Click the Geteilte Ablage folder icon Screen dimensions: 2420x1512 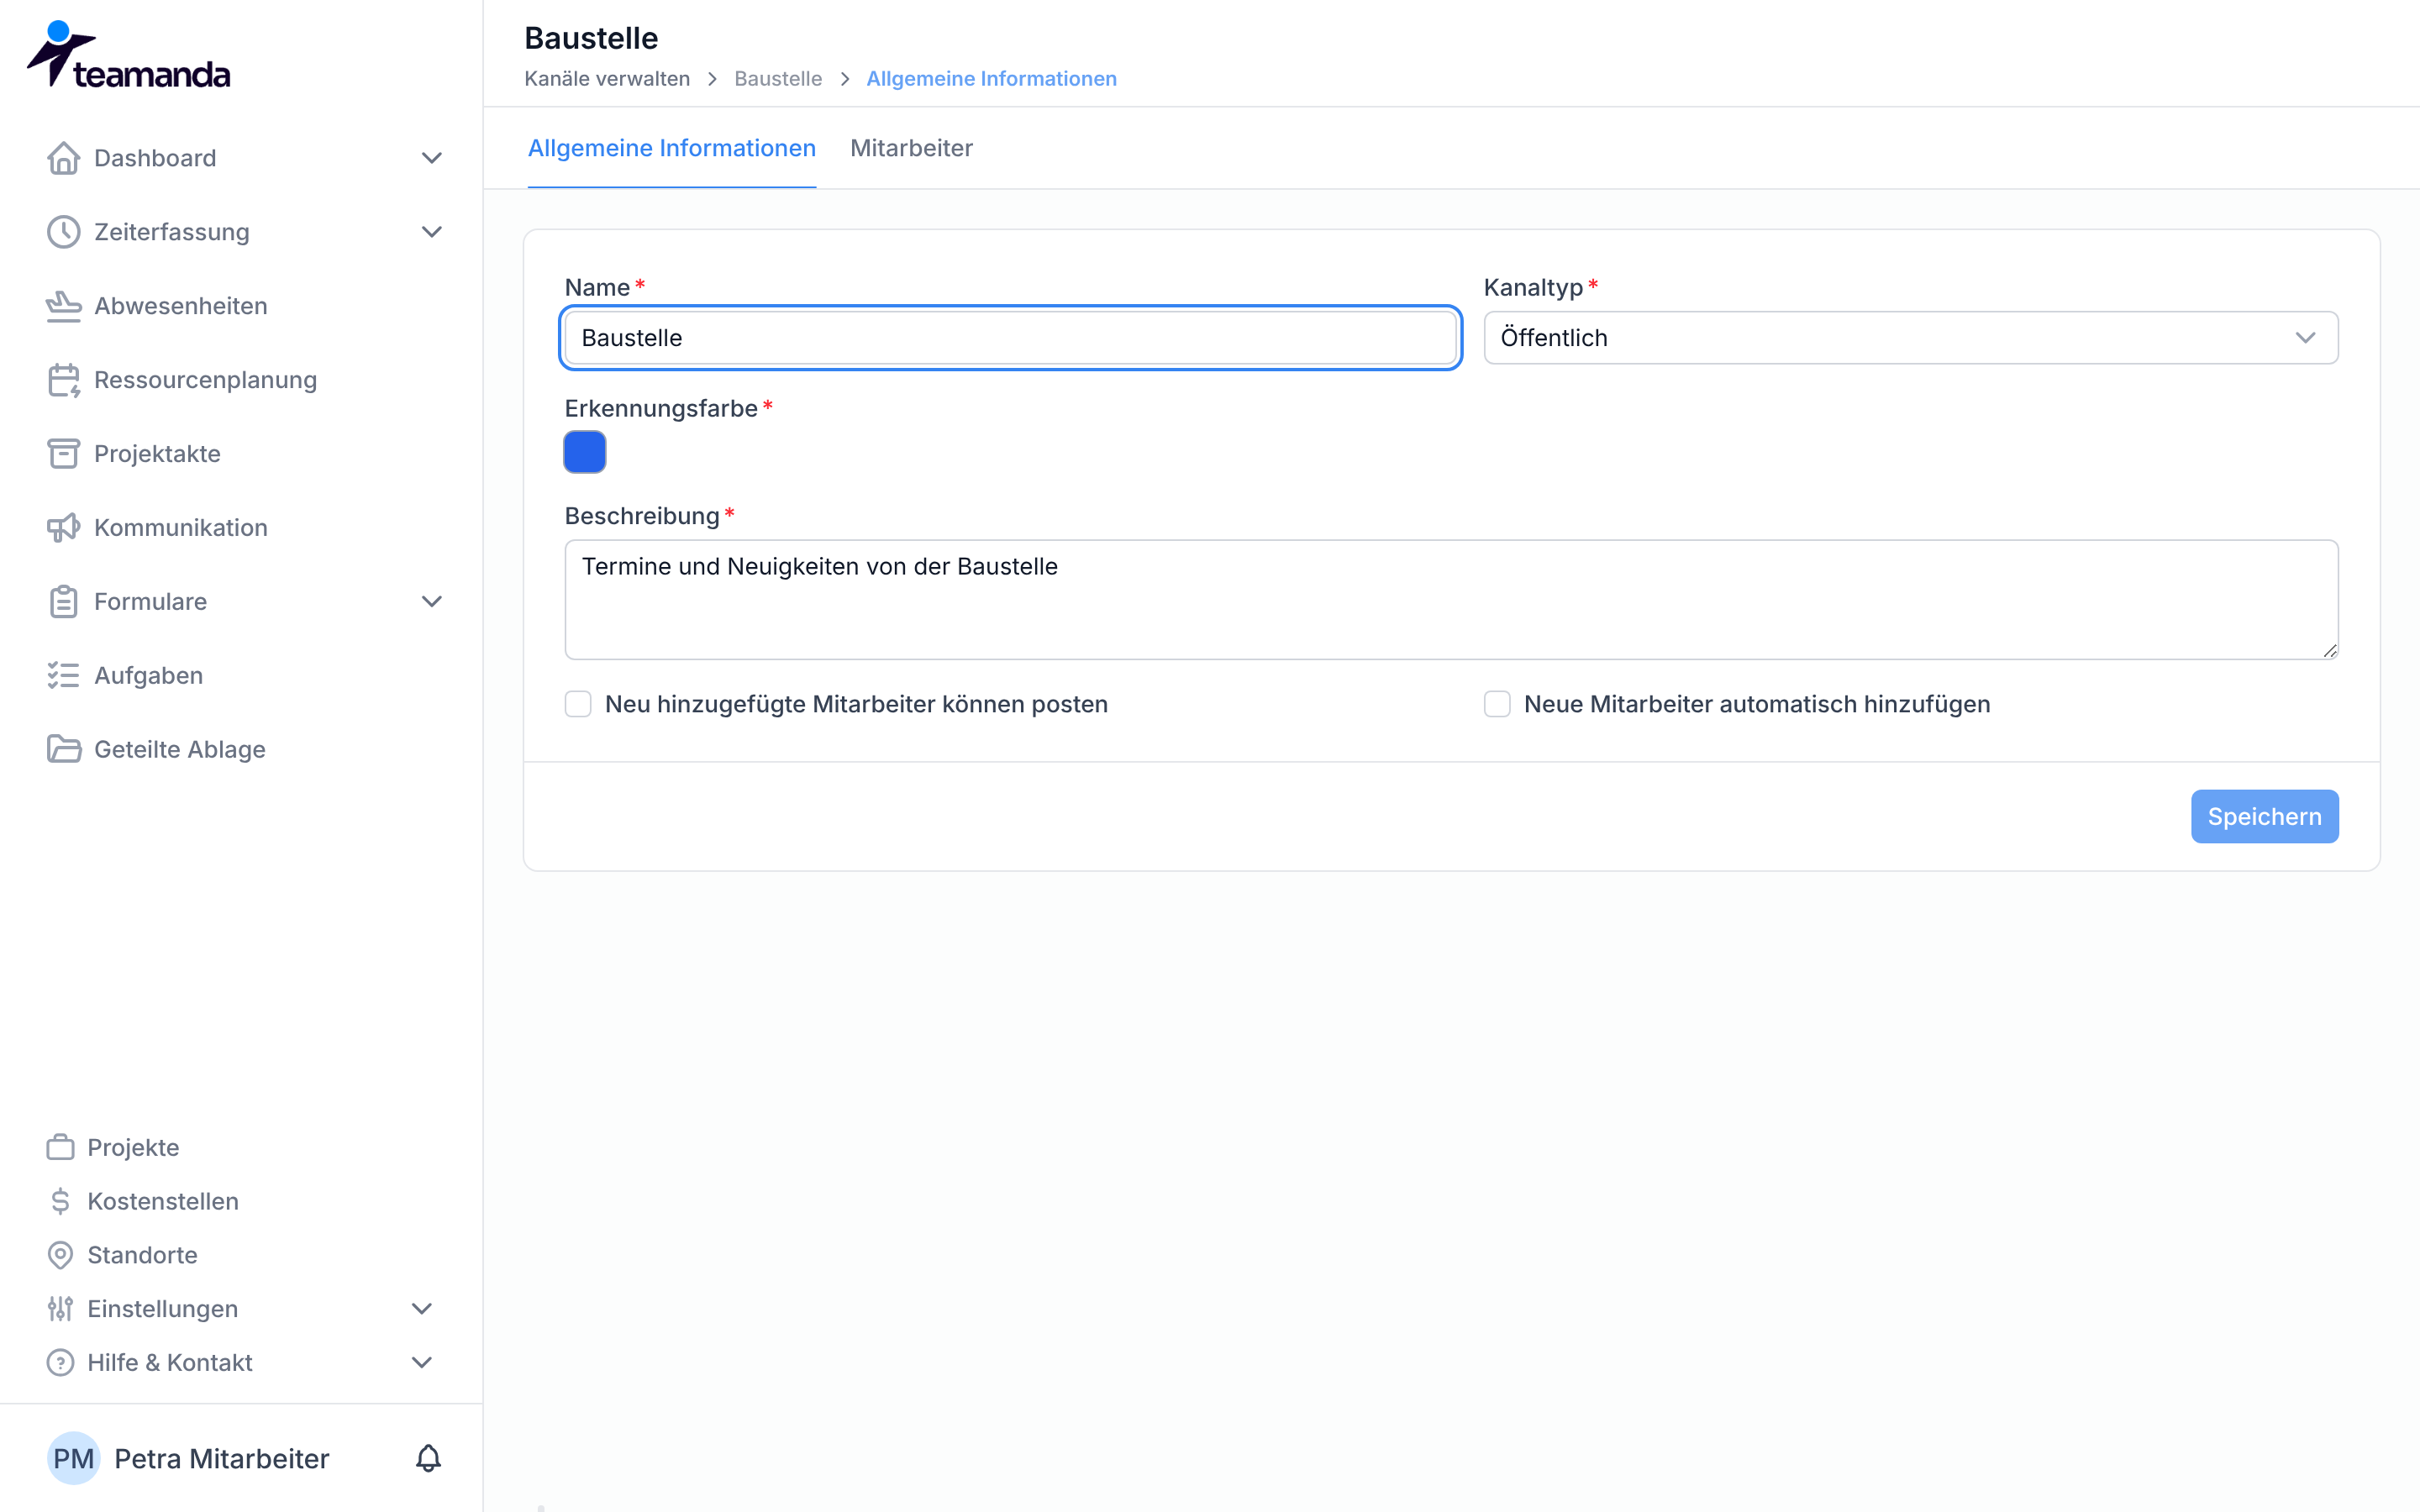[x=63, y=750]
